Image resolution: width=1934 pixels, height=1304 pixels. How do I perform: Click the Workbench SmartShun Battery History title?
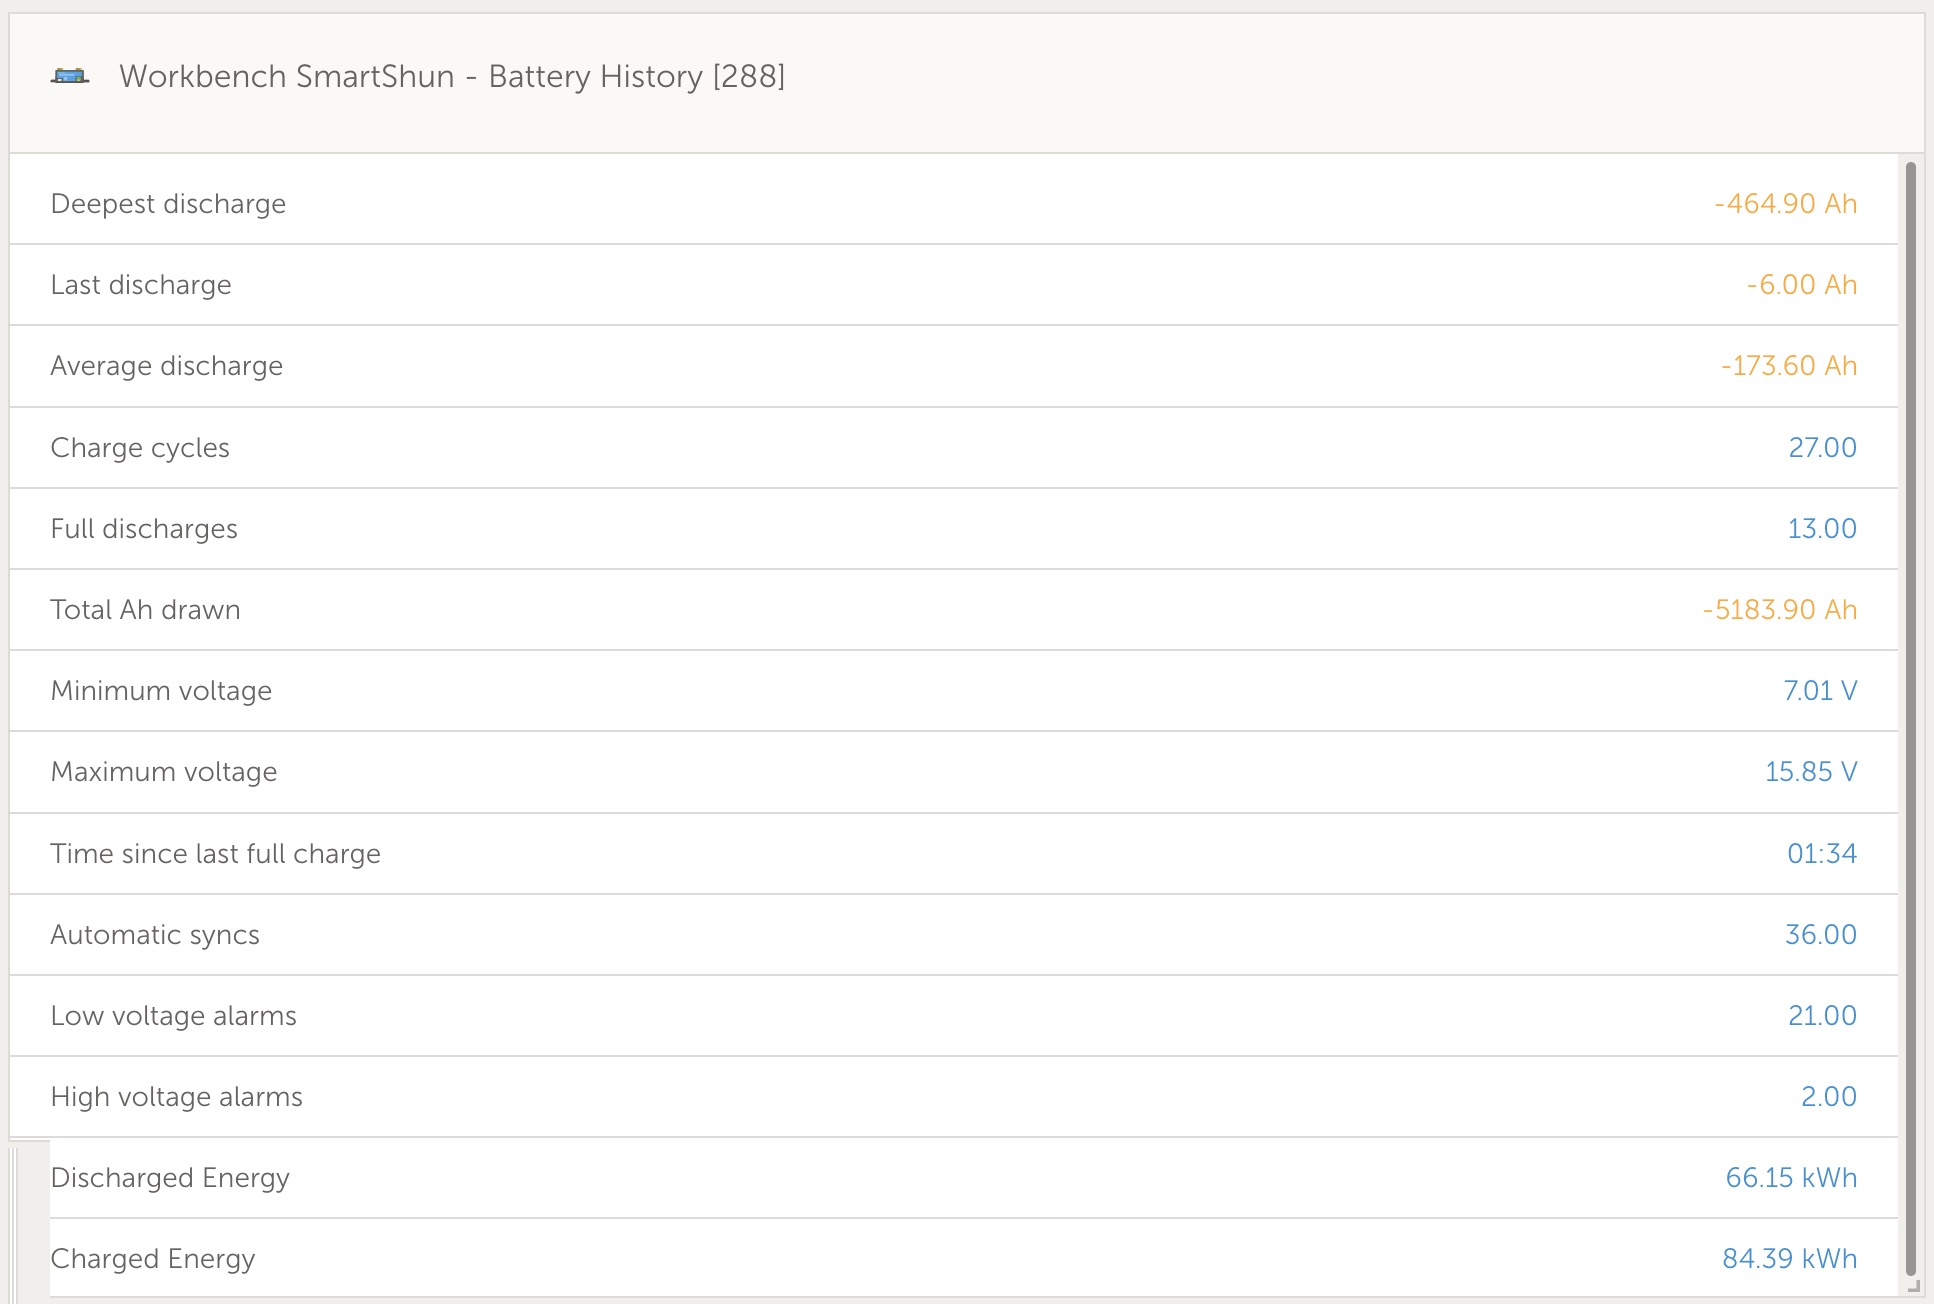click(452, 77)
